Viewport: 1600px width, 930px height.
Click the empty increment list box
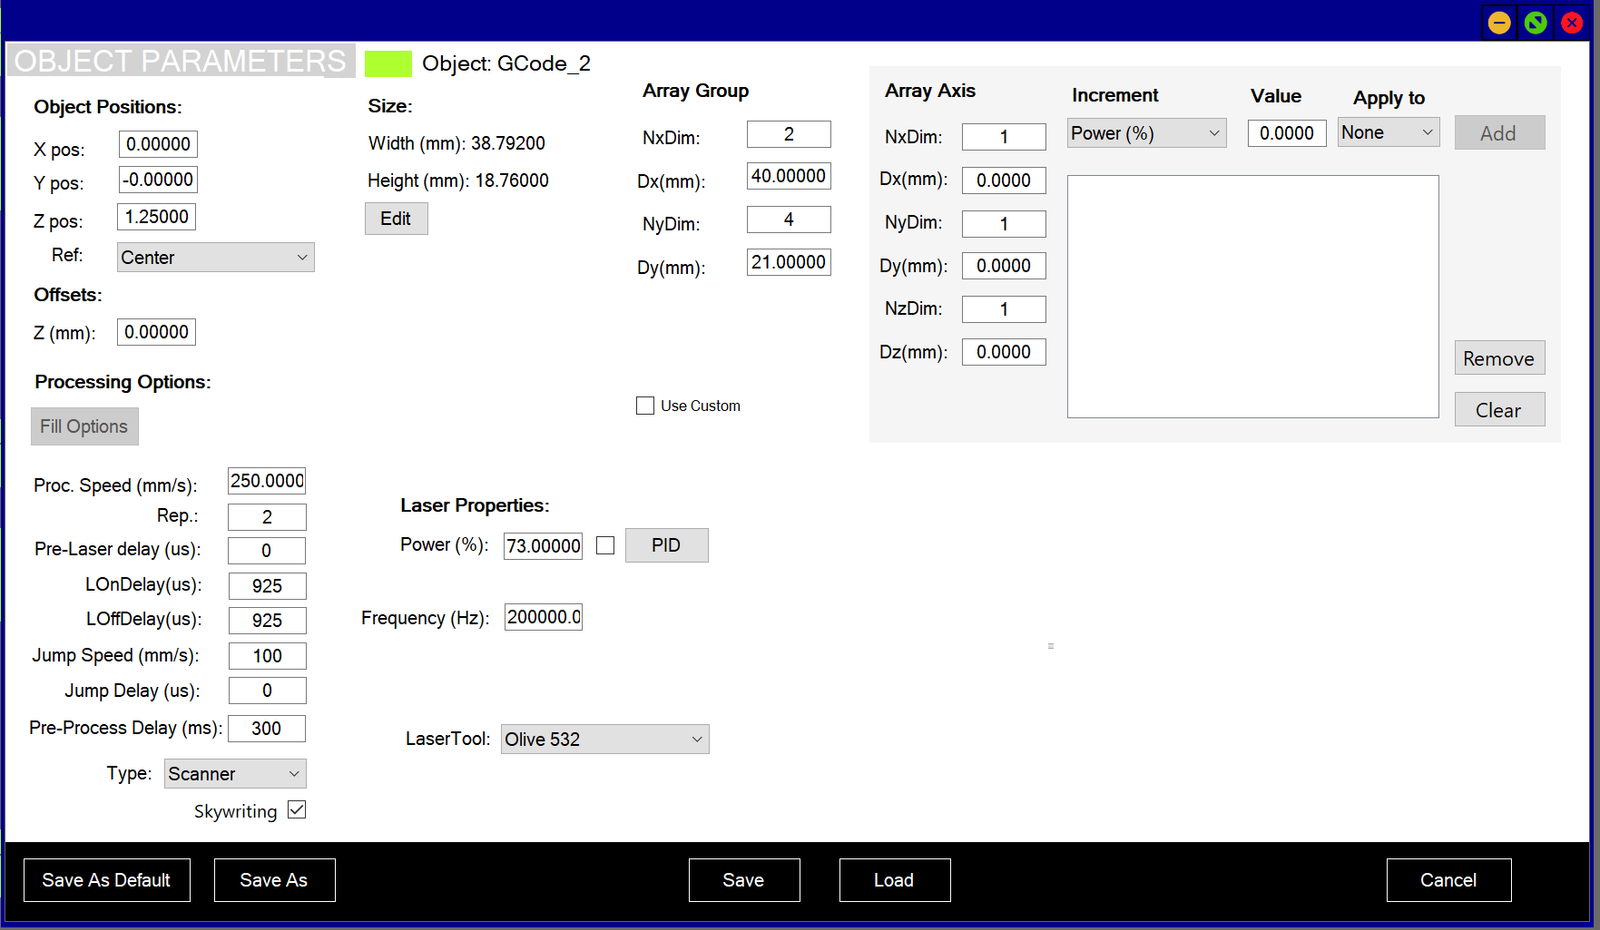(x=1253, y=297)
